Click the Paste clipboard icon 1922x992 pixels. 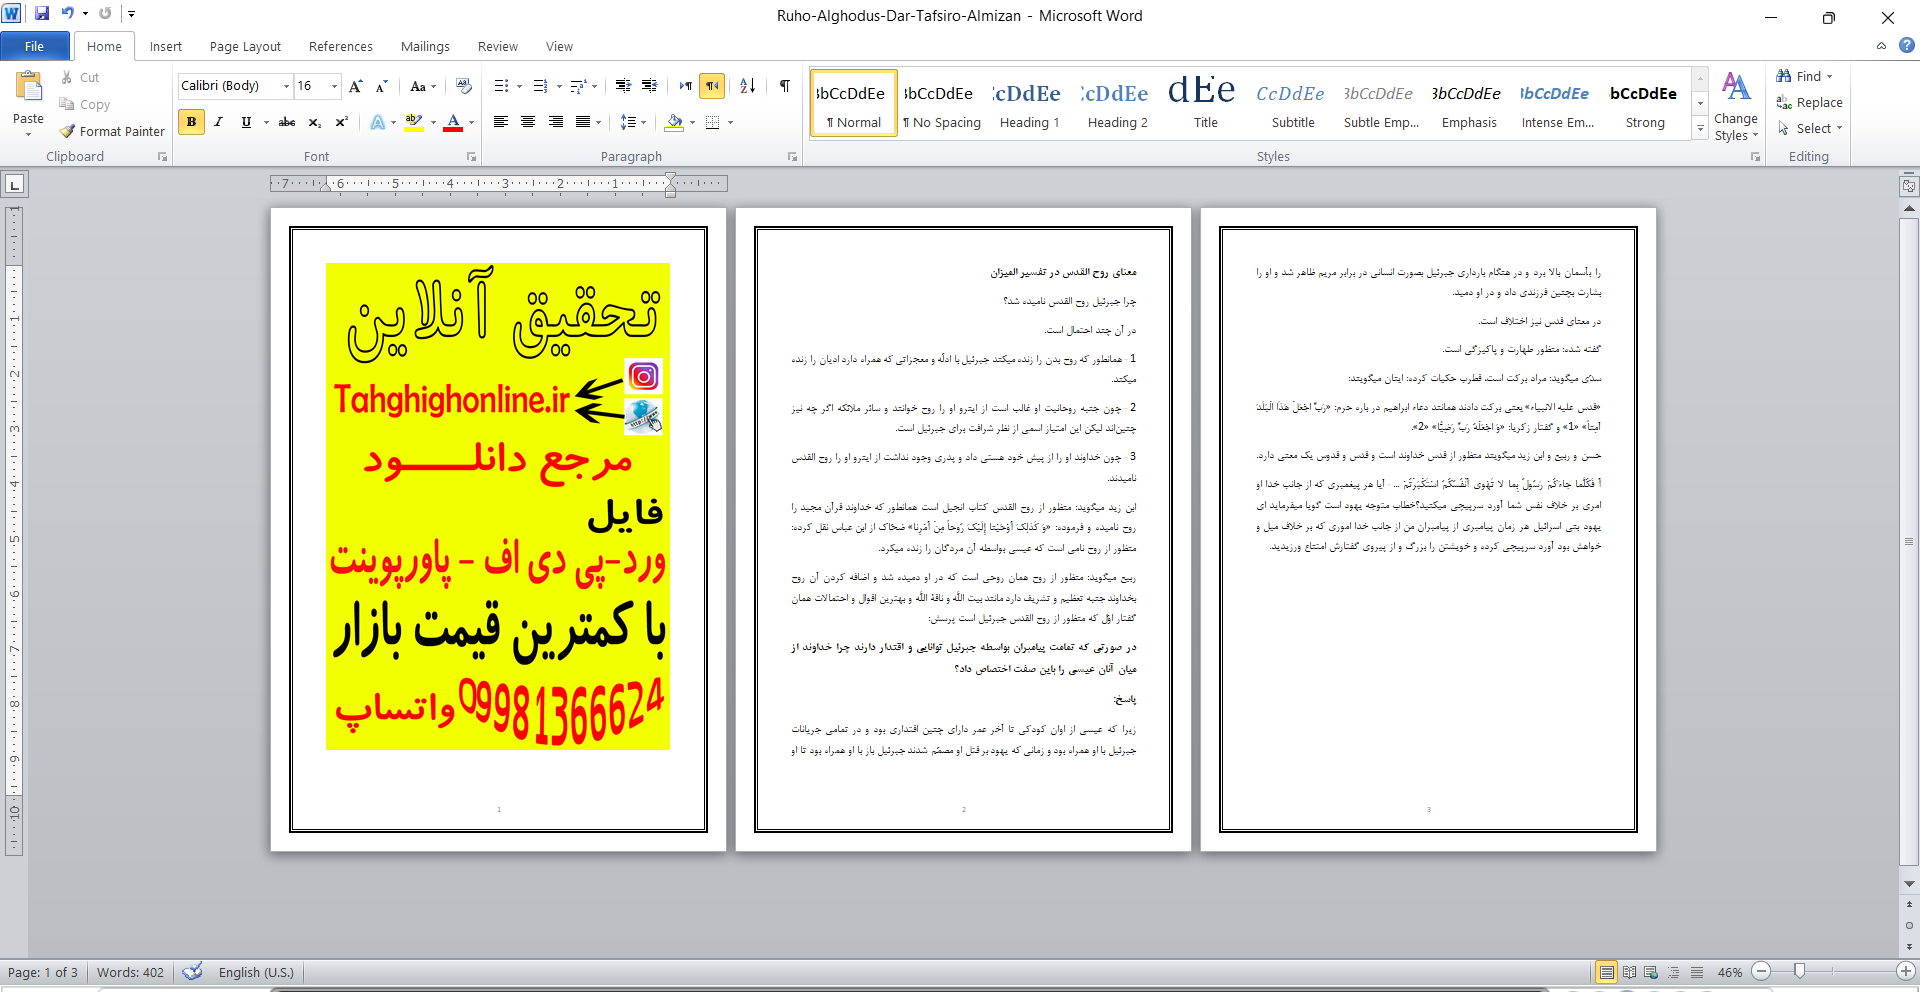28,87
